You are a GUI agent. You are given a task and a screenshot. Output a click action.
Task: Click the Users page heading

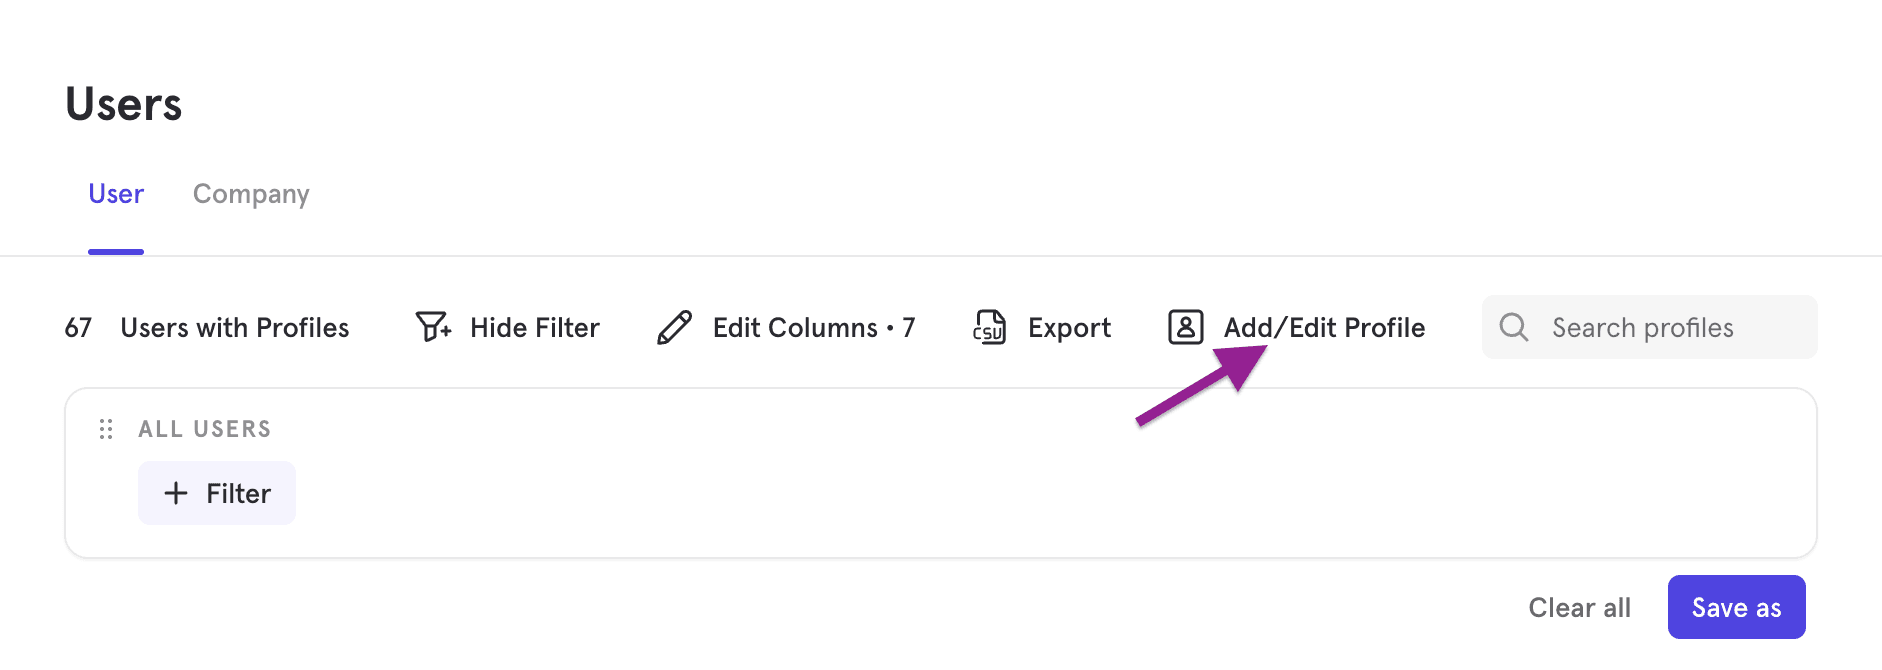click(x=124, y=105)
